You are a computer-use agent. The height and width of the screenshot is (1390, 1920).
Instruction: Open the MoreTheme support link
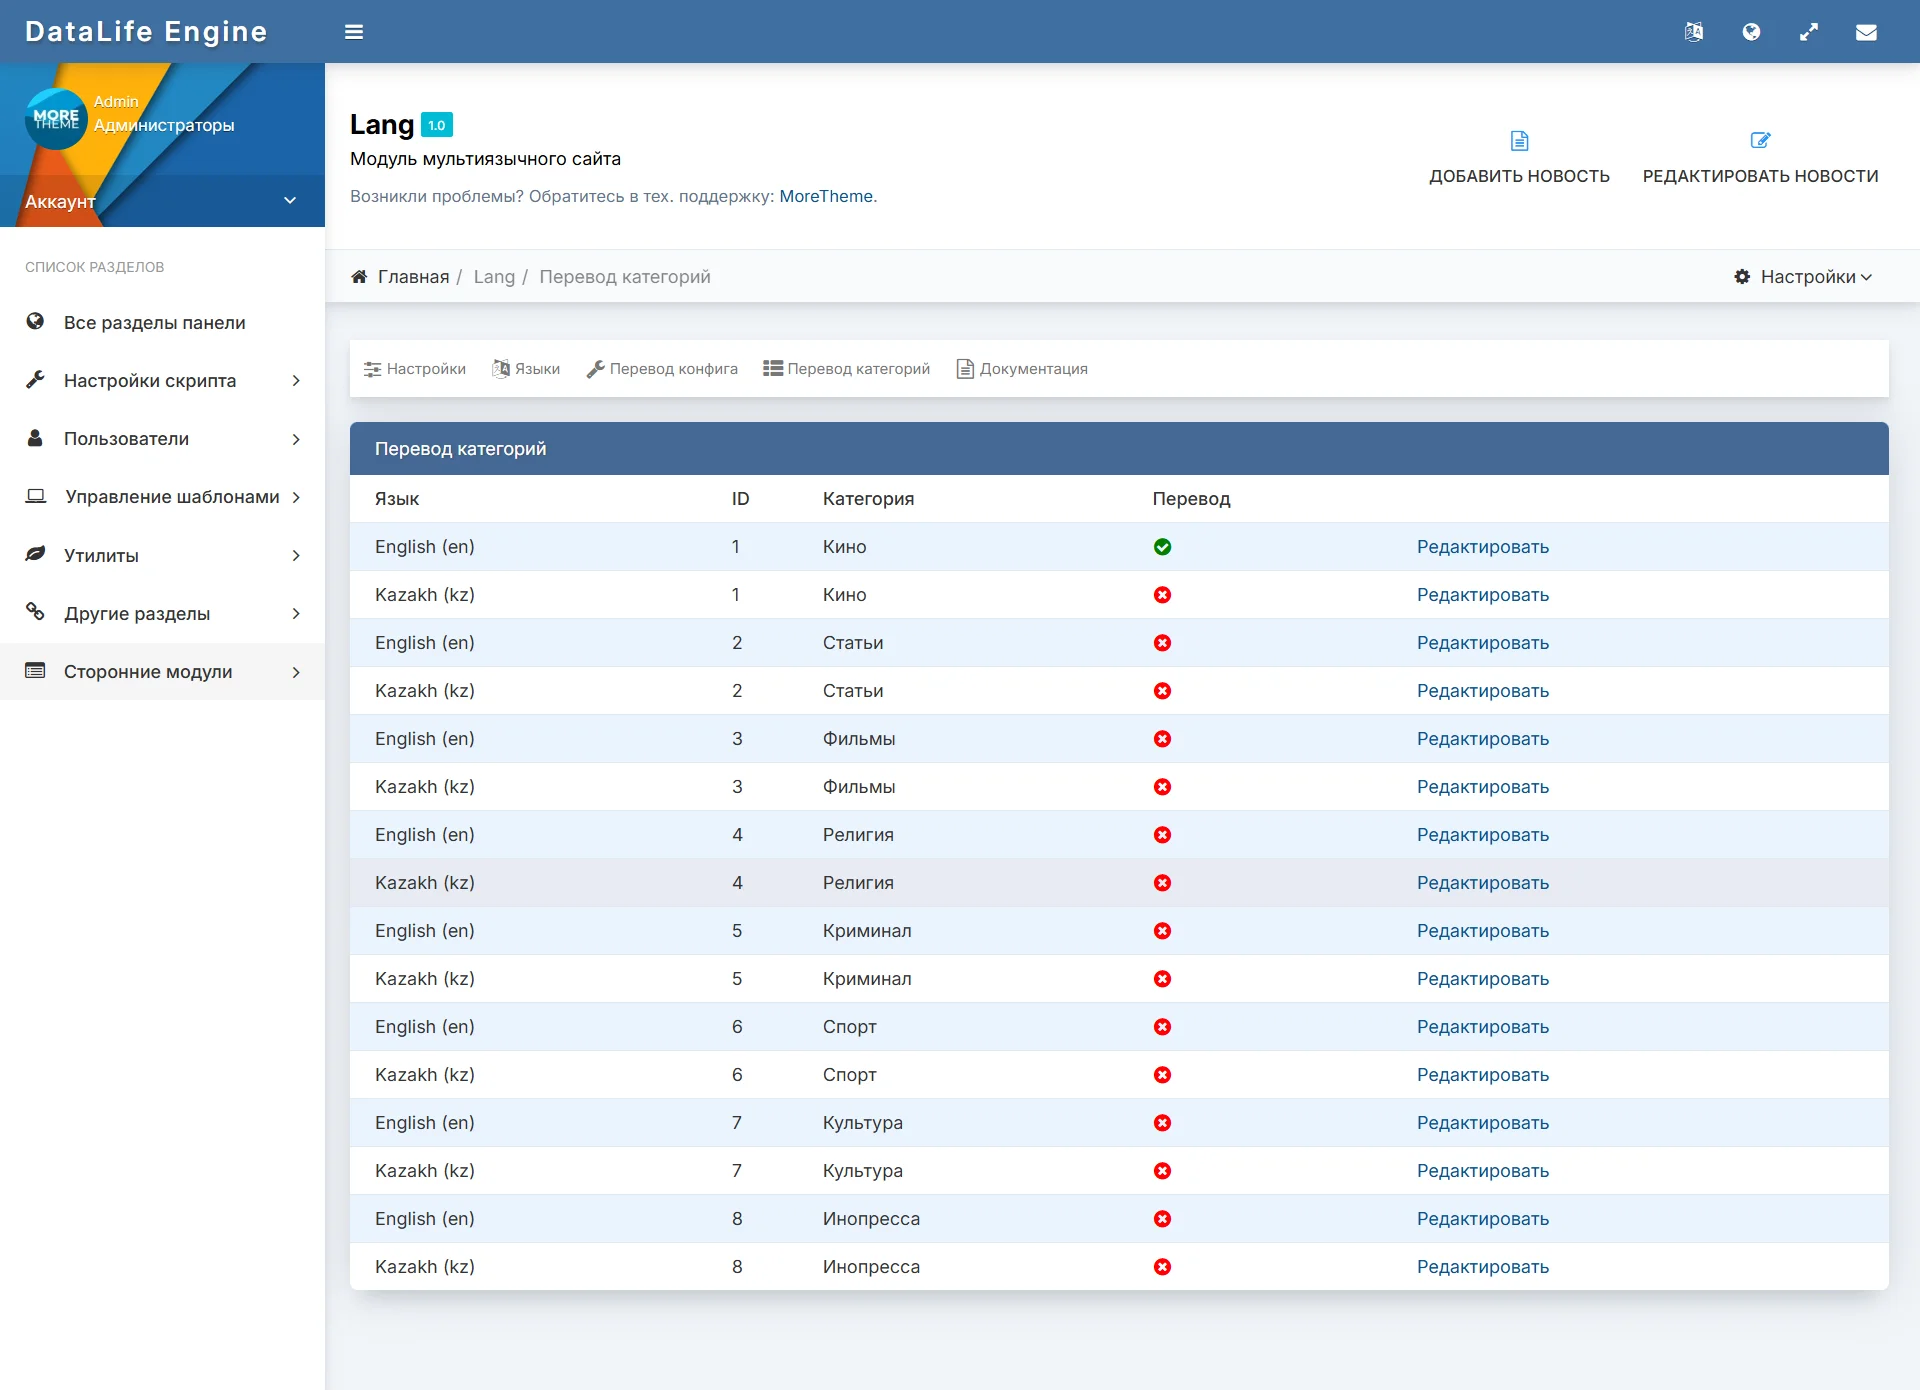click(825, 196)
